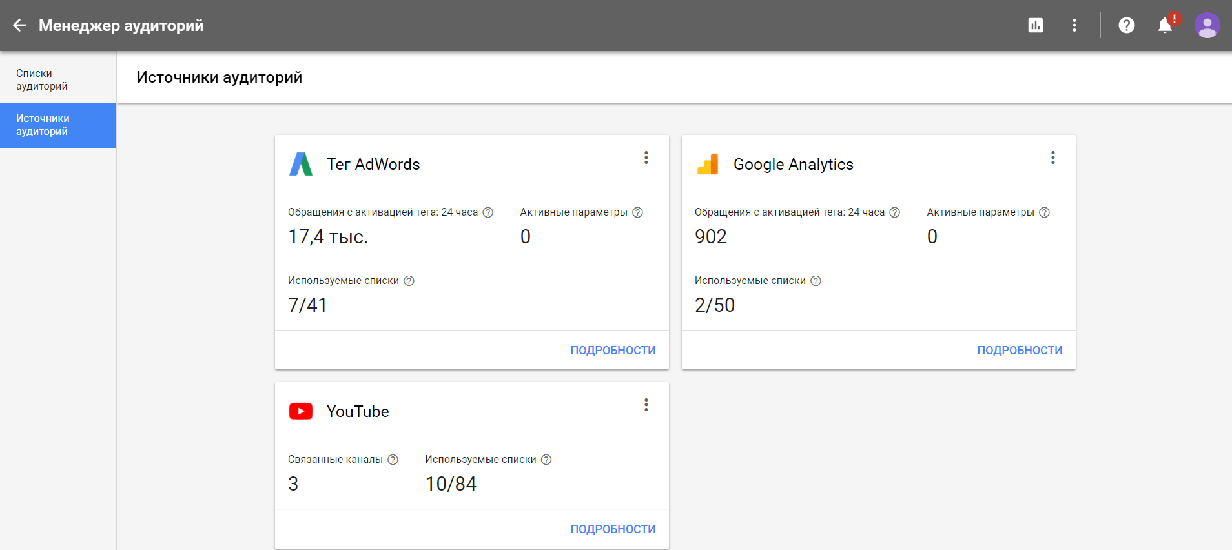Click the back arrow in the header
The height and width of the screenshot is (550, 1232).
pos(19,26)
